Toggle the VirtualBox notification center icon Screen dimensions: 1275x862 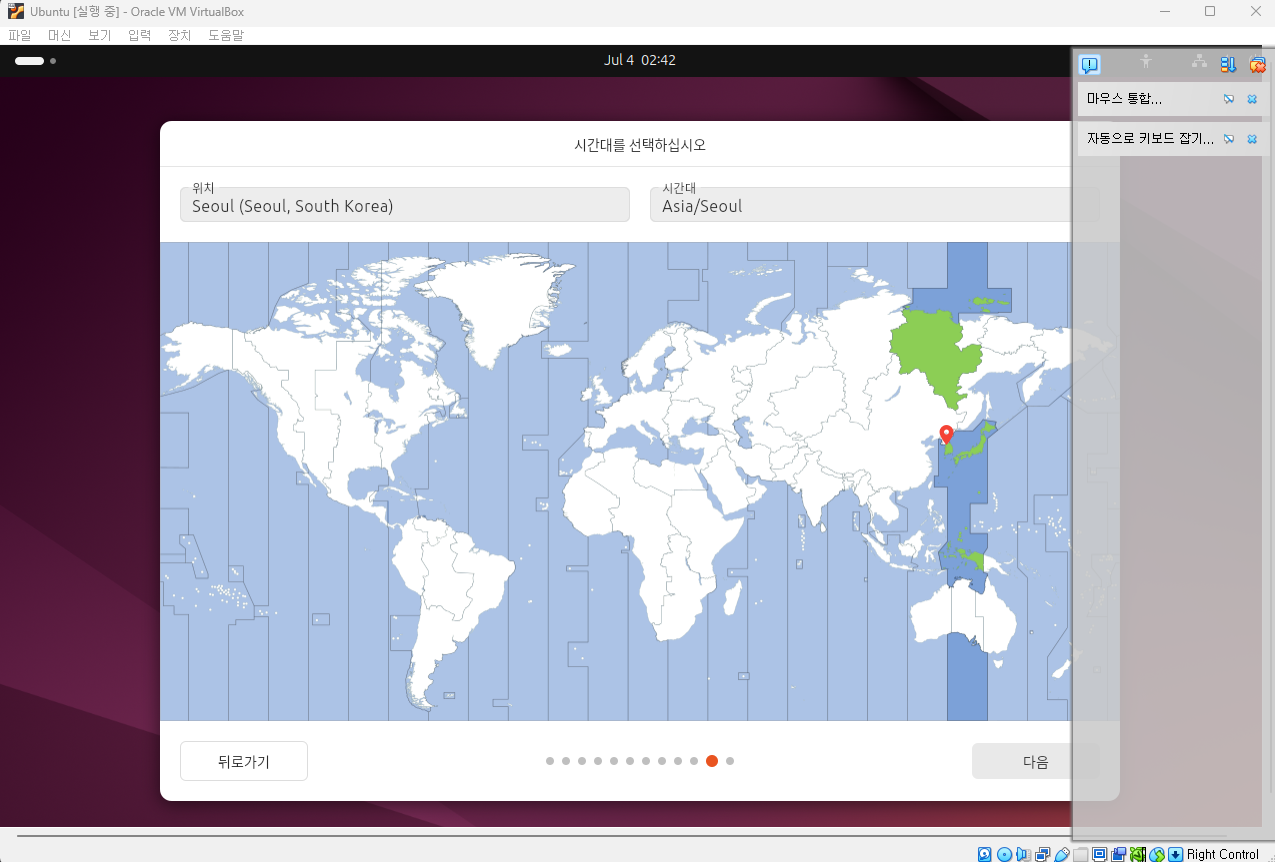pos(1090,65)
